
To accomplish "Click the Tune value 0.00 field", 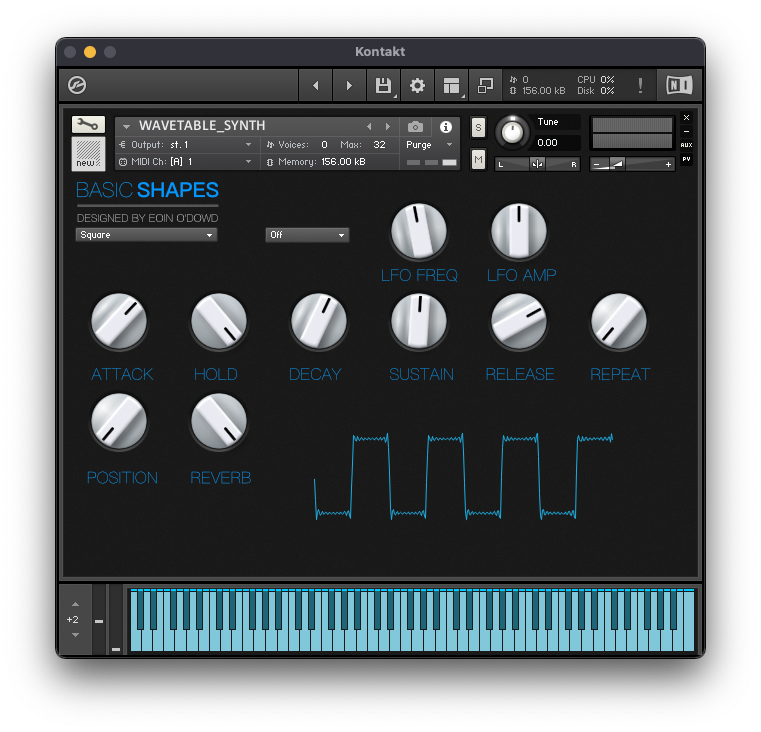I will pyautogui.click(x=558, y=143).
